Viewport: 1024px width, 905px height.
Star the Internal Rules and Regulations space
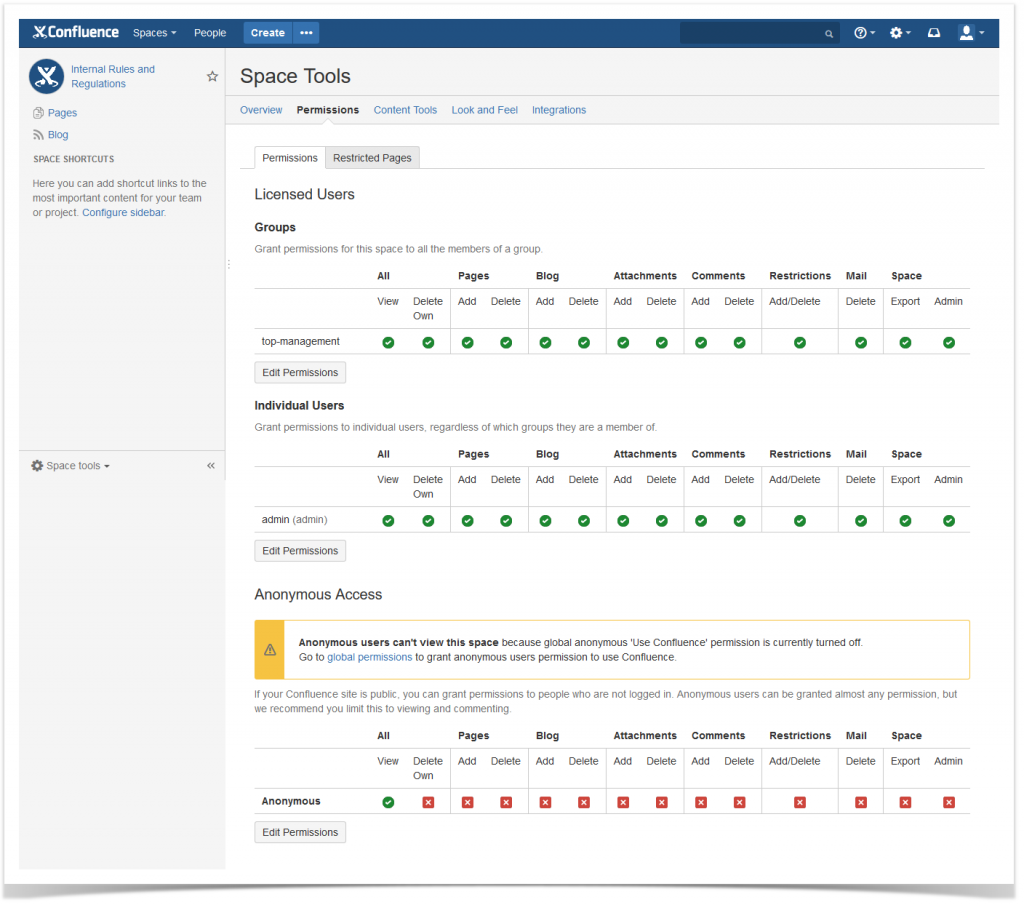point(212,76)
